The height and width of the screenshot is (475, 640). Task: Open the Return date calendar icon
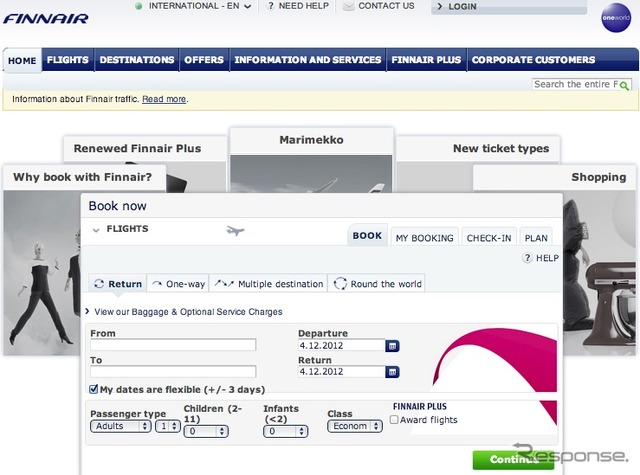pos(392,372)
